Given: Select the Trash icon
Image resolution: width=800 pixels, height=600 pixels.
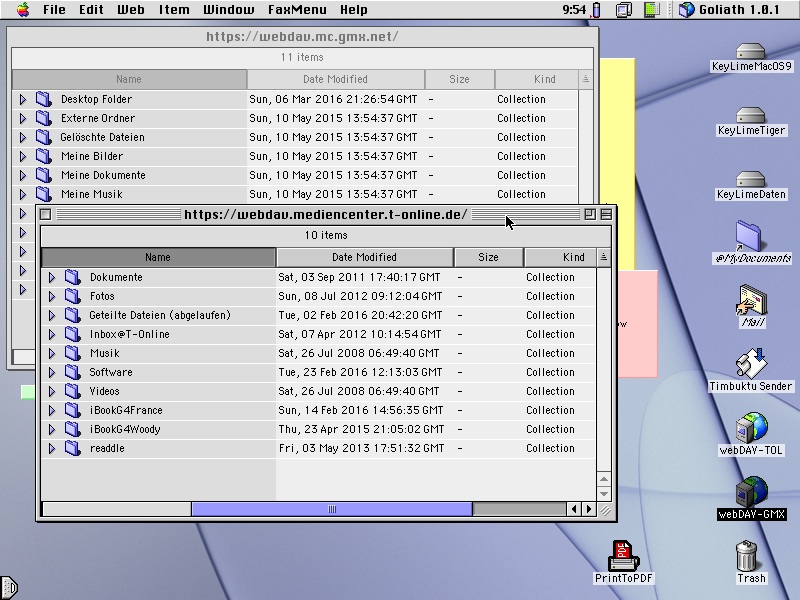Looking at the screenshot, I should click(746, 556).
